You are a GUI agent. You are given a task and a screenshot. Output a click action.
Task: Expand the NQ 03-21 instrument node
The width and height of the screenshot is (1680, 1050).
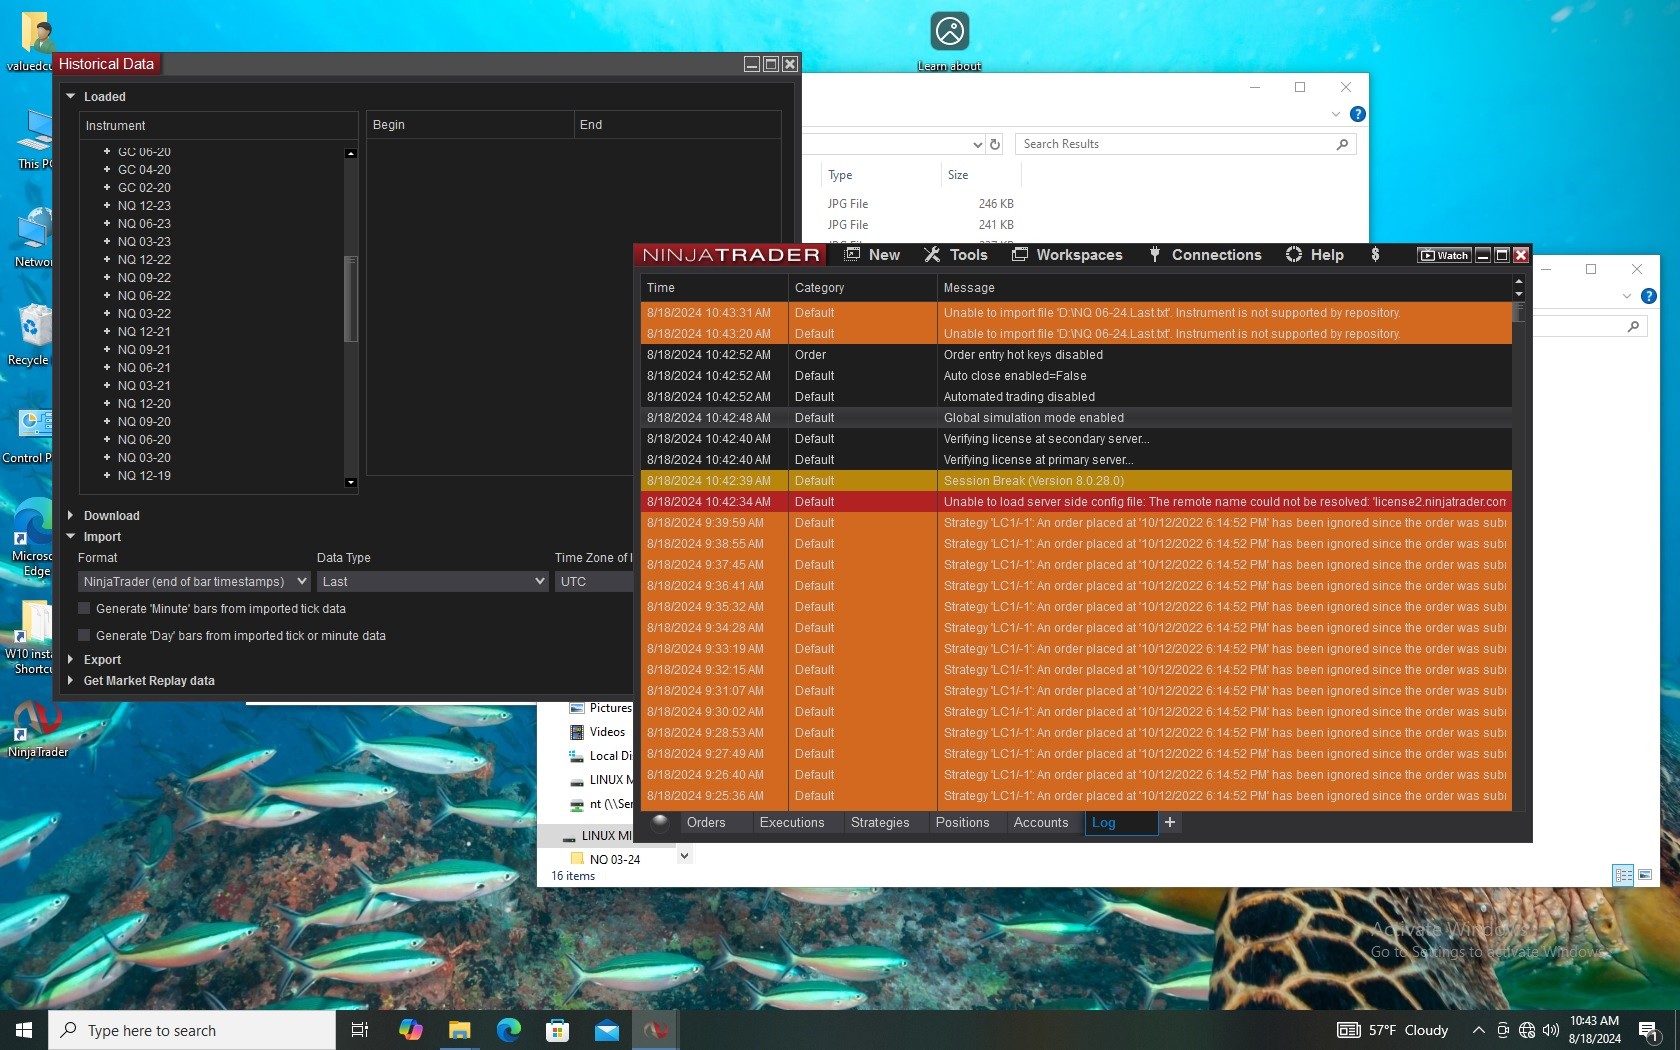pos(107,386)
